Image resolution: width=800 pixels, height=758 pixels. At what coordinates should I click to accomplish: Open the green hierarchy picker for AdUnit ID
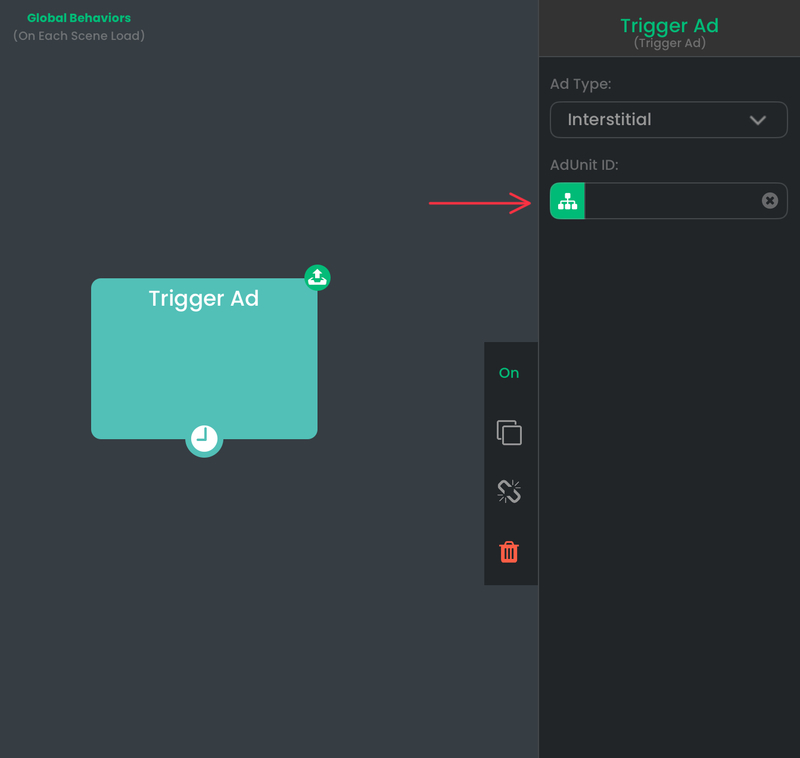point(567,201)
